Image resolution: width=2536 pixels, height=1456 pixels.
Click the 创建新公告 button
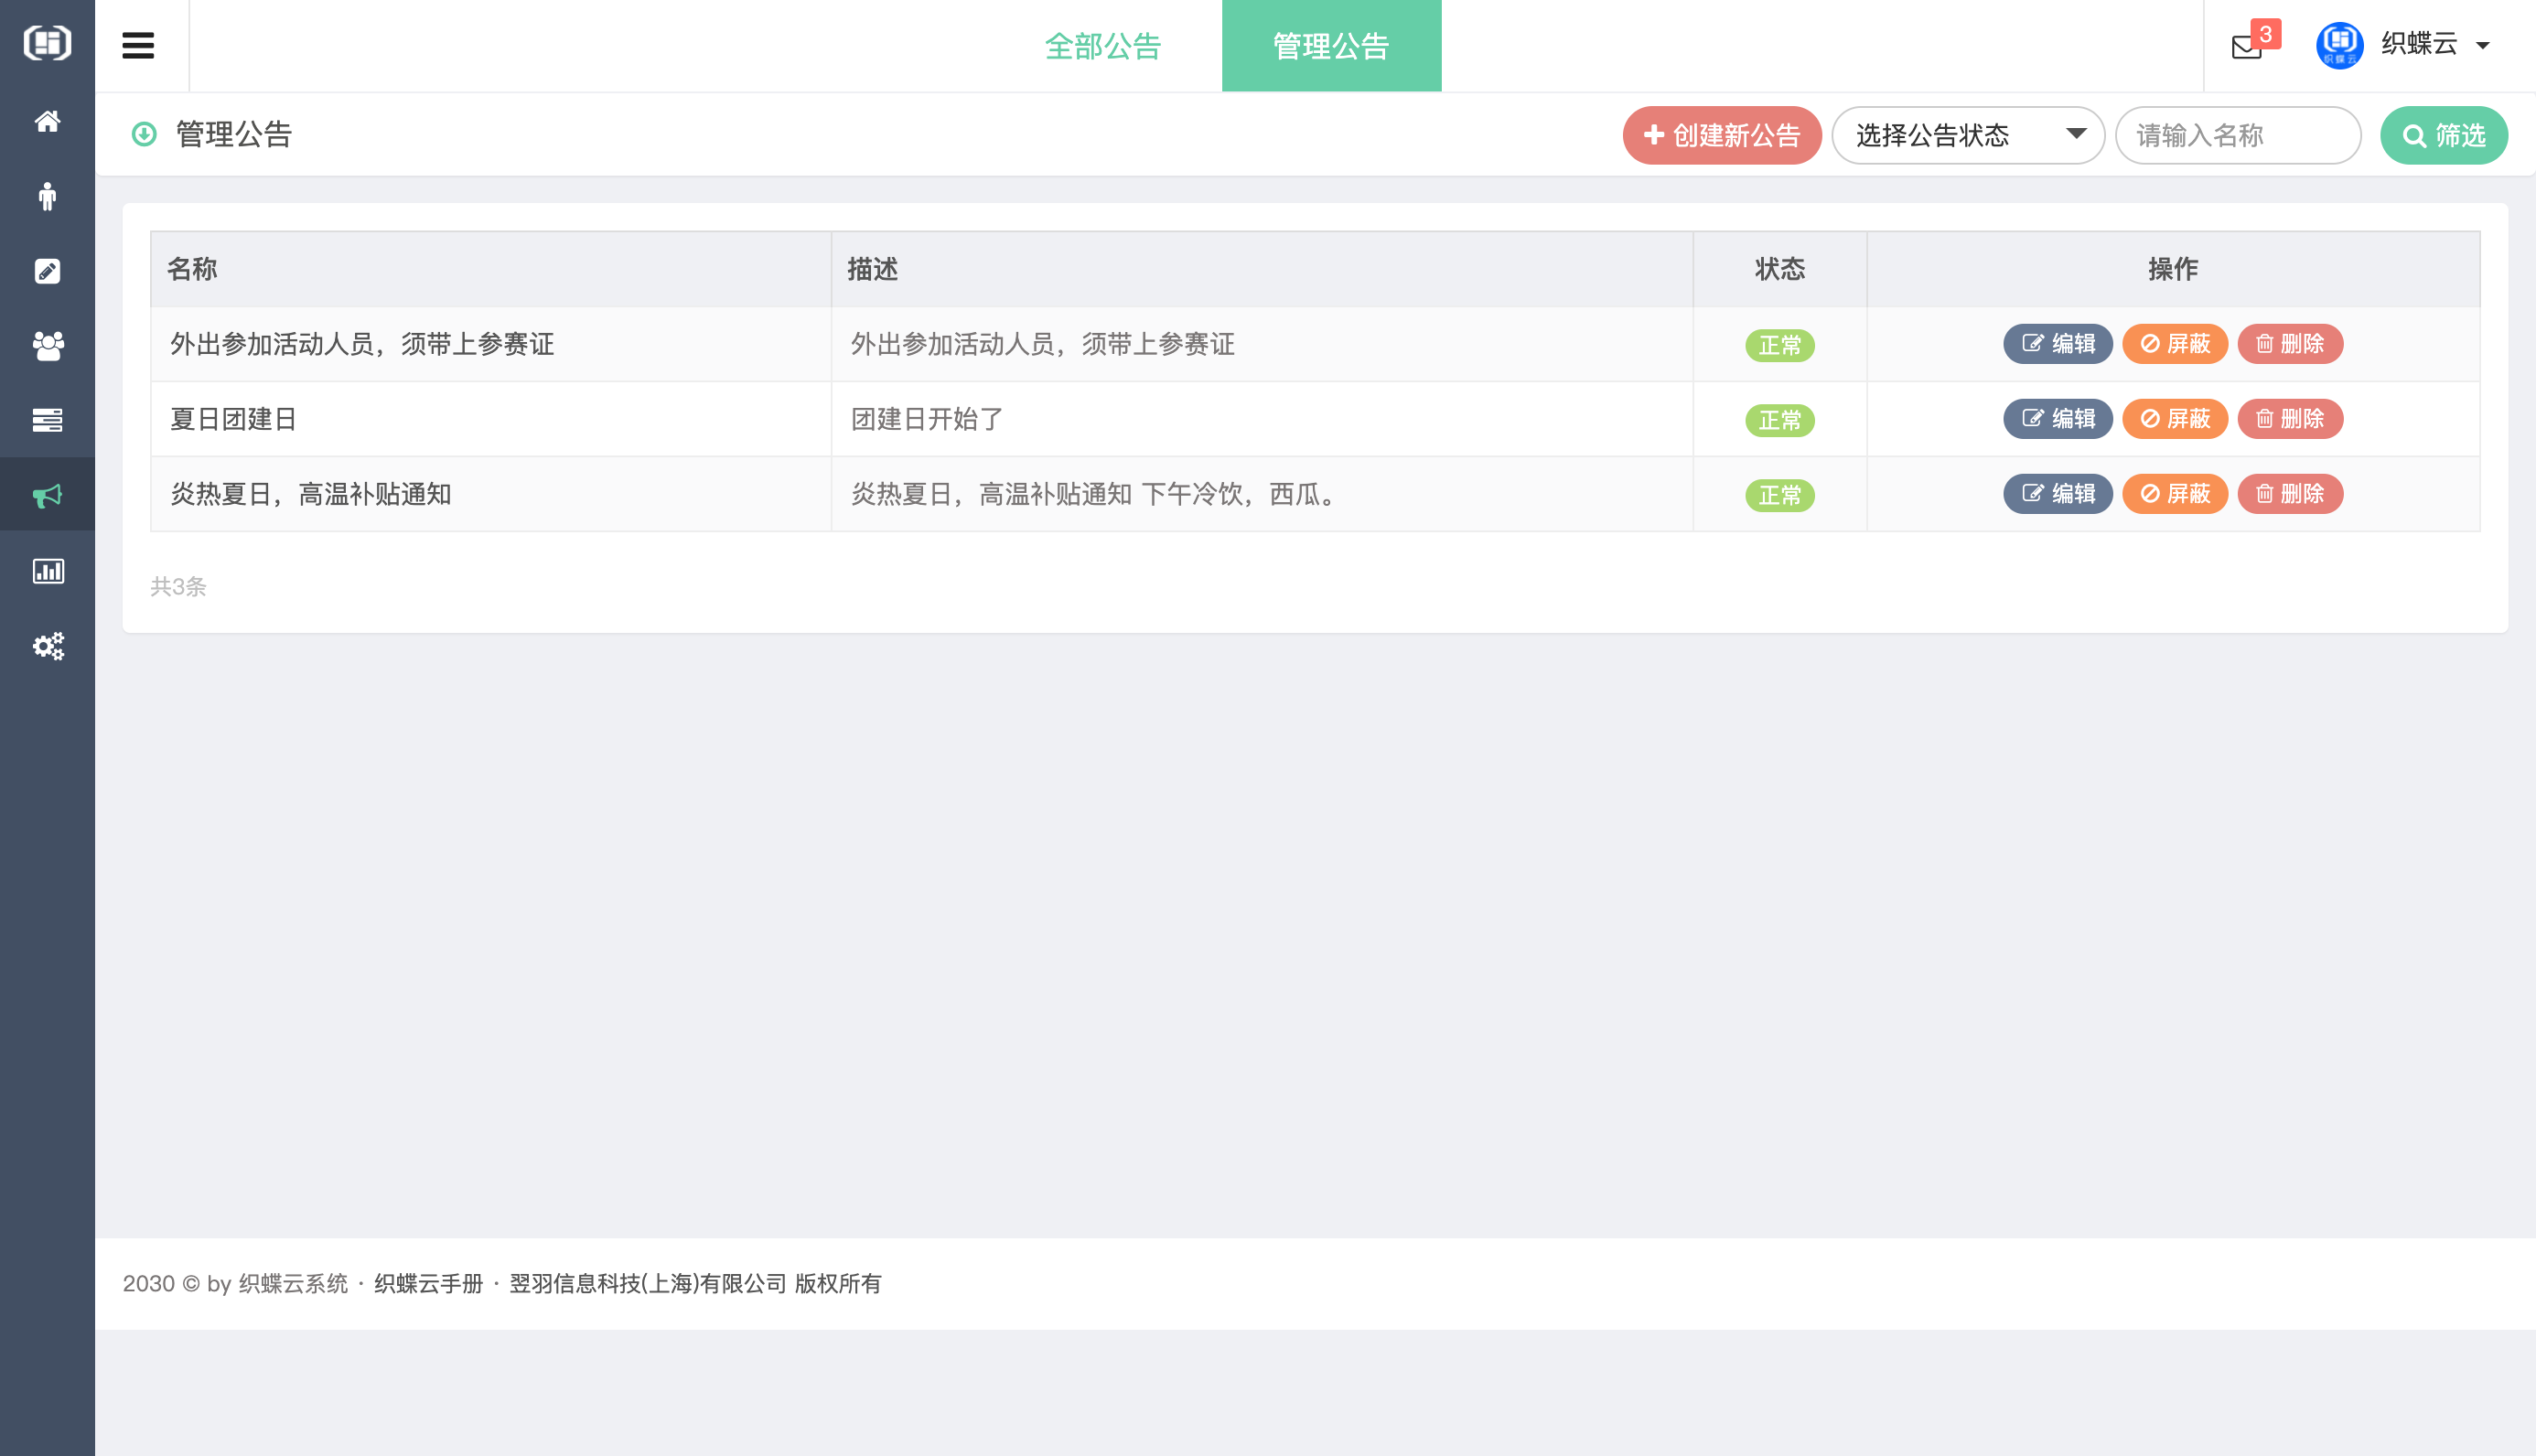(1721, 135)
